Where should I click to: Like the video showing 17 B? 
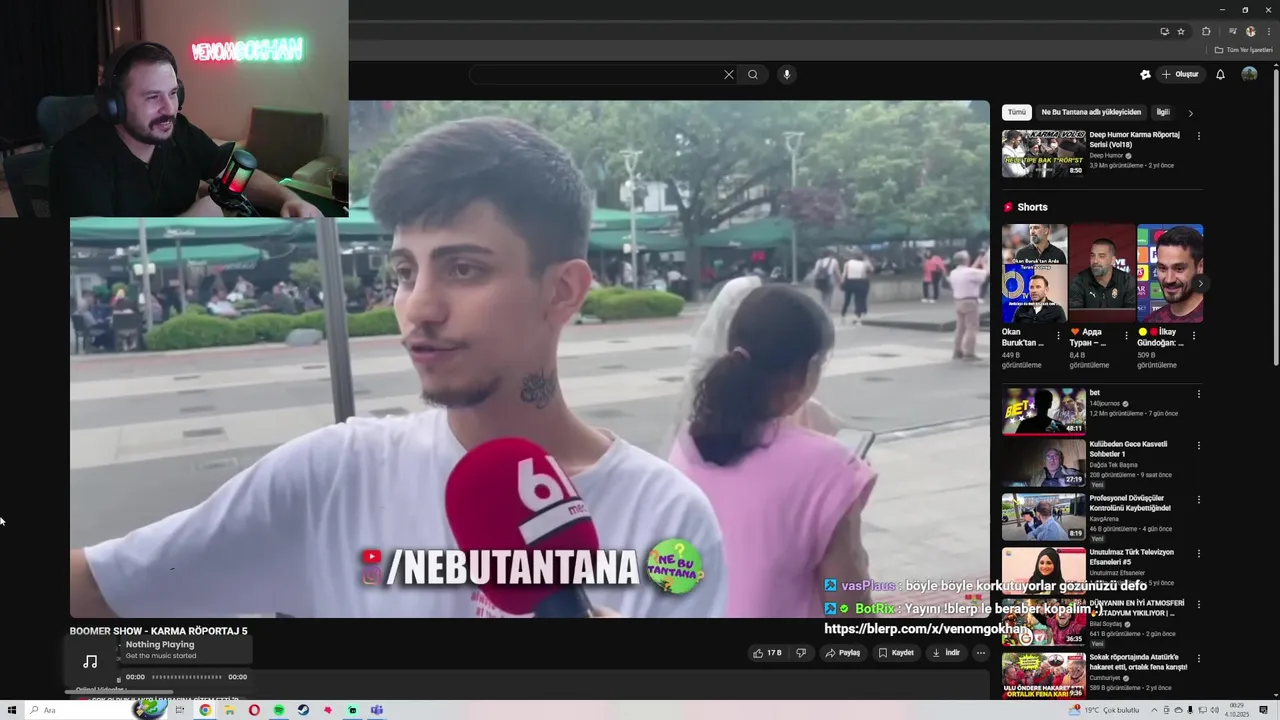(767, 653)
